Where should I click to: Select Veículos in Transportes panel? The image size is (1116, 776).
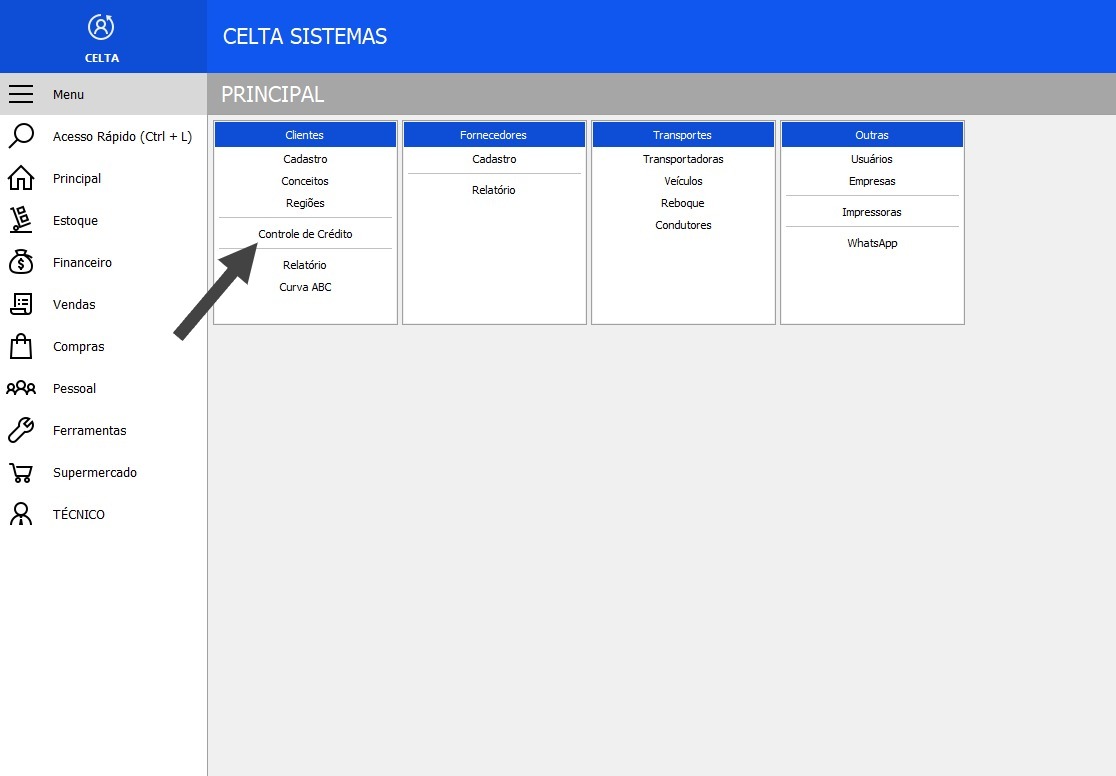[x=683, y=181]
